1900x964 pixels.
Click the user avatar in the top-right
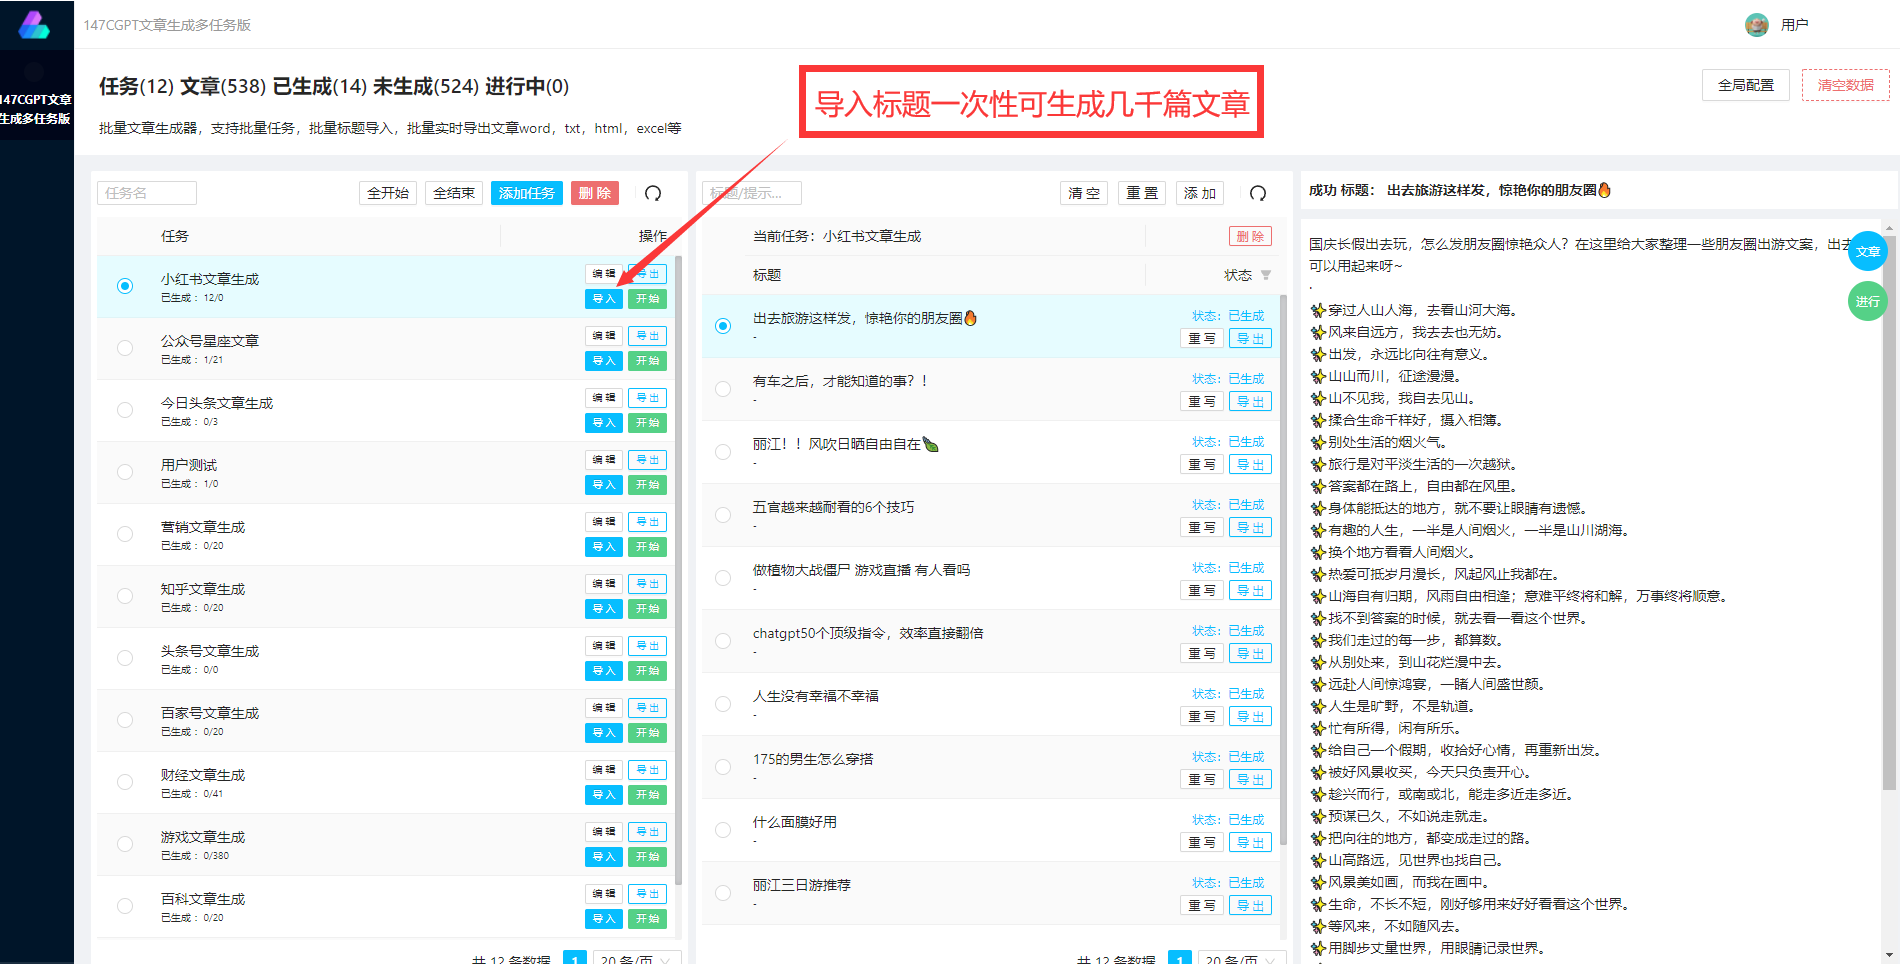coord(1757,24)
